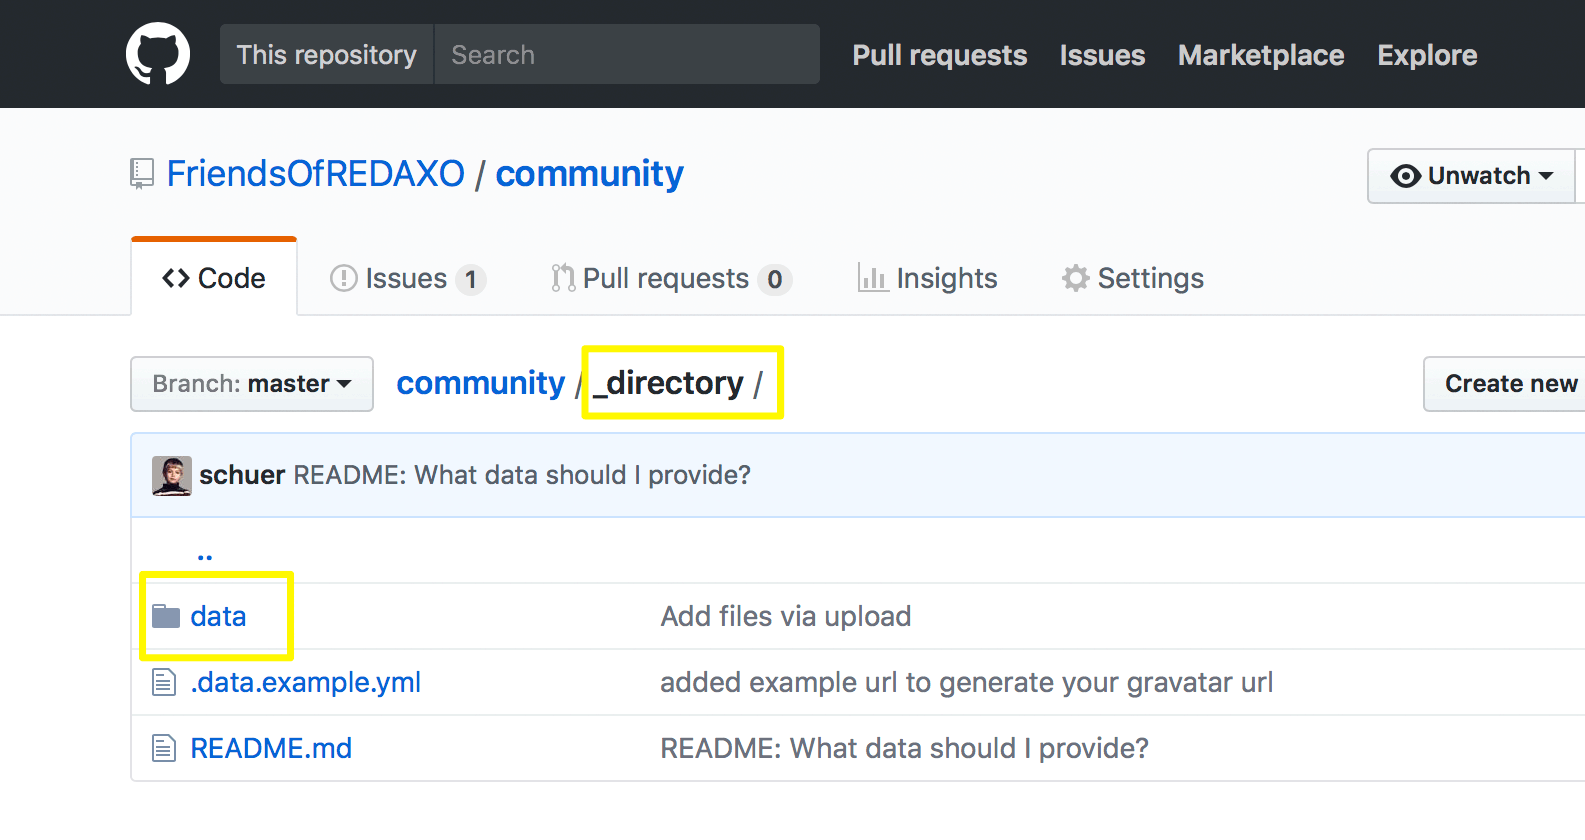Focus the Search input field
This screenshot has height=840, width=1585.
[627, 54]
